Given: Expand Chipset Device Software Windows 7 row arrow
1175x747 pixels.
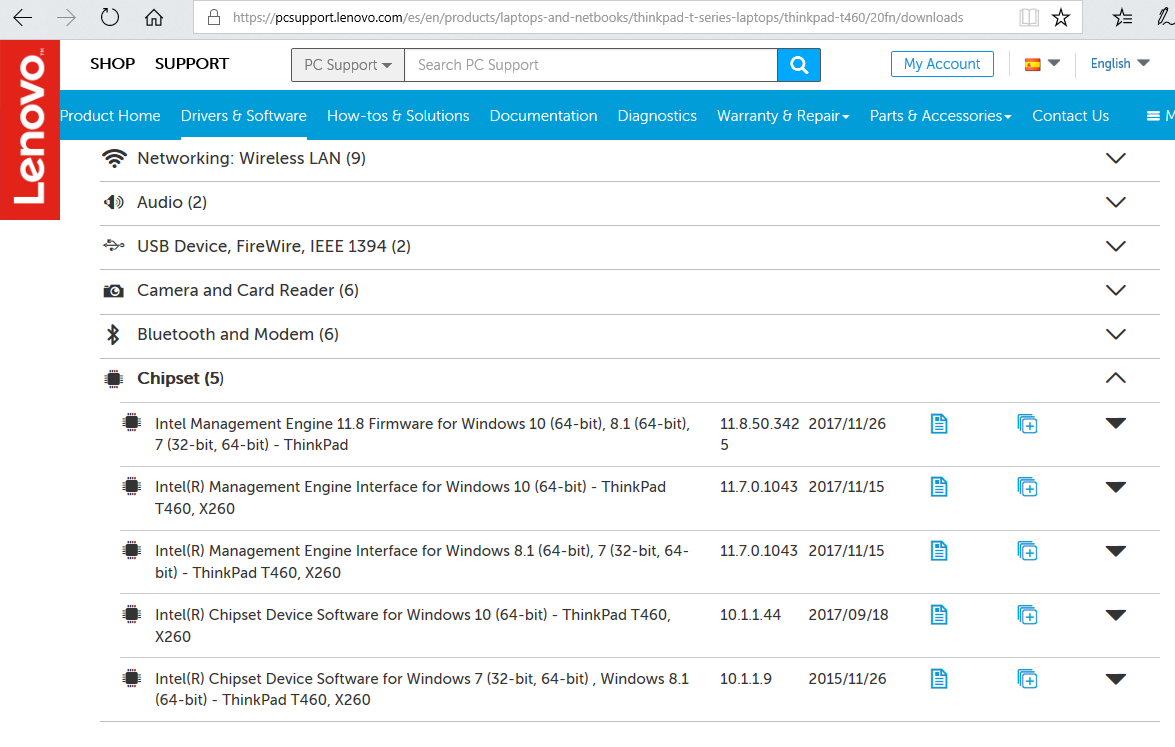Looking at the screenshot, I should 1116,679.
